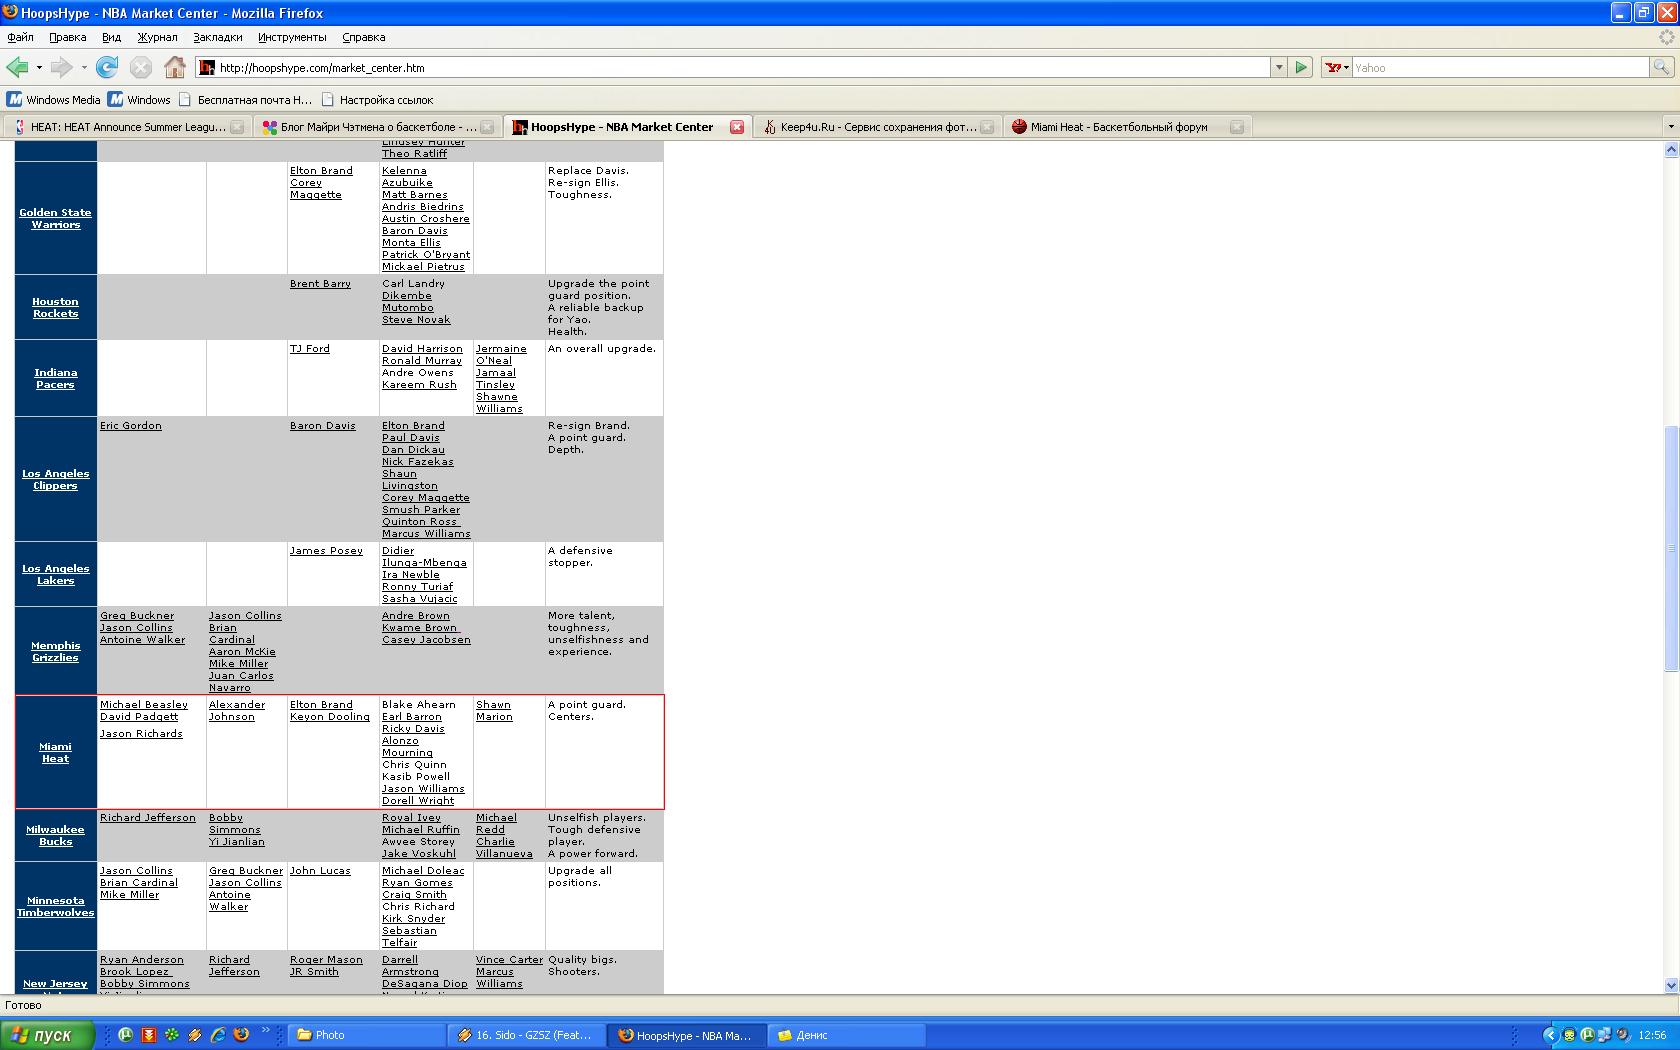
Task: Expand the address bar URL history dropdown
Action: pos(1278,67)
